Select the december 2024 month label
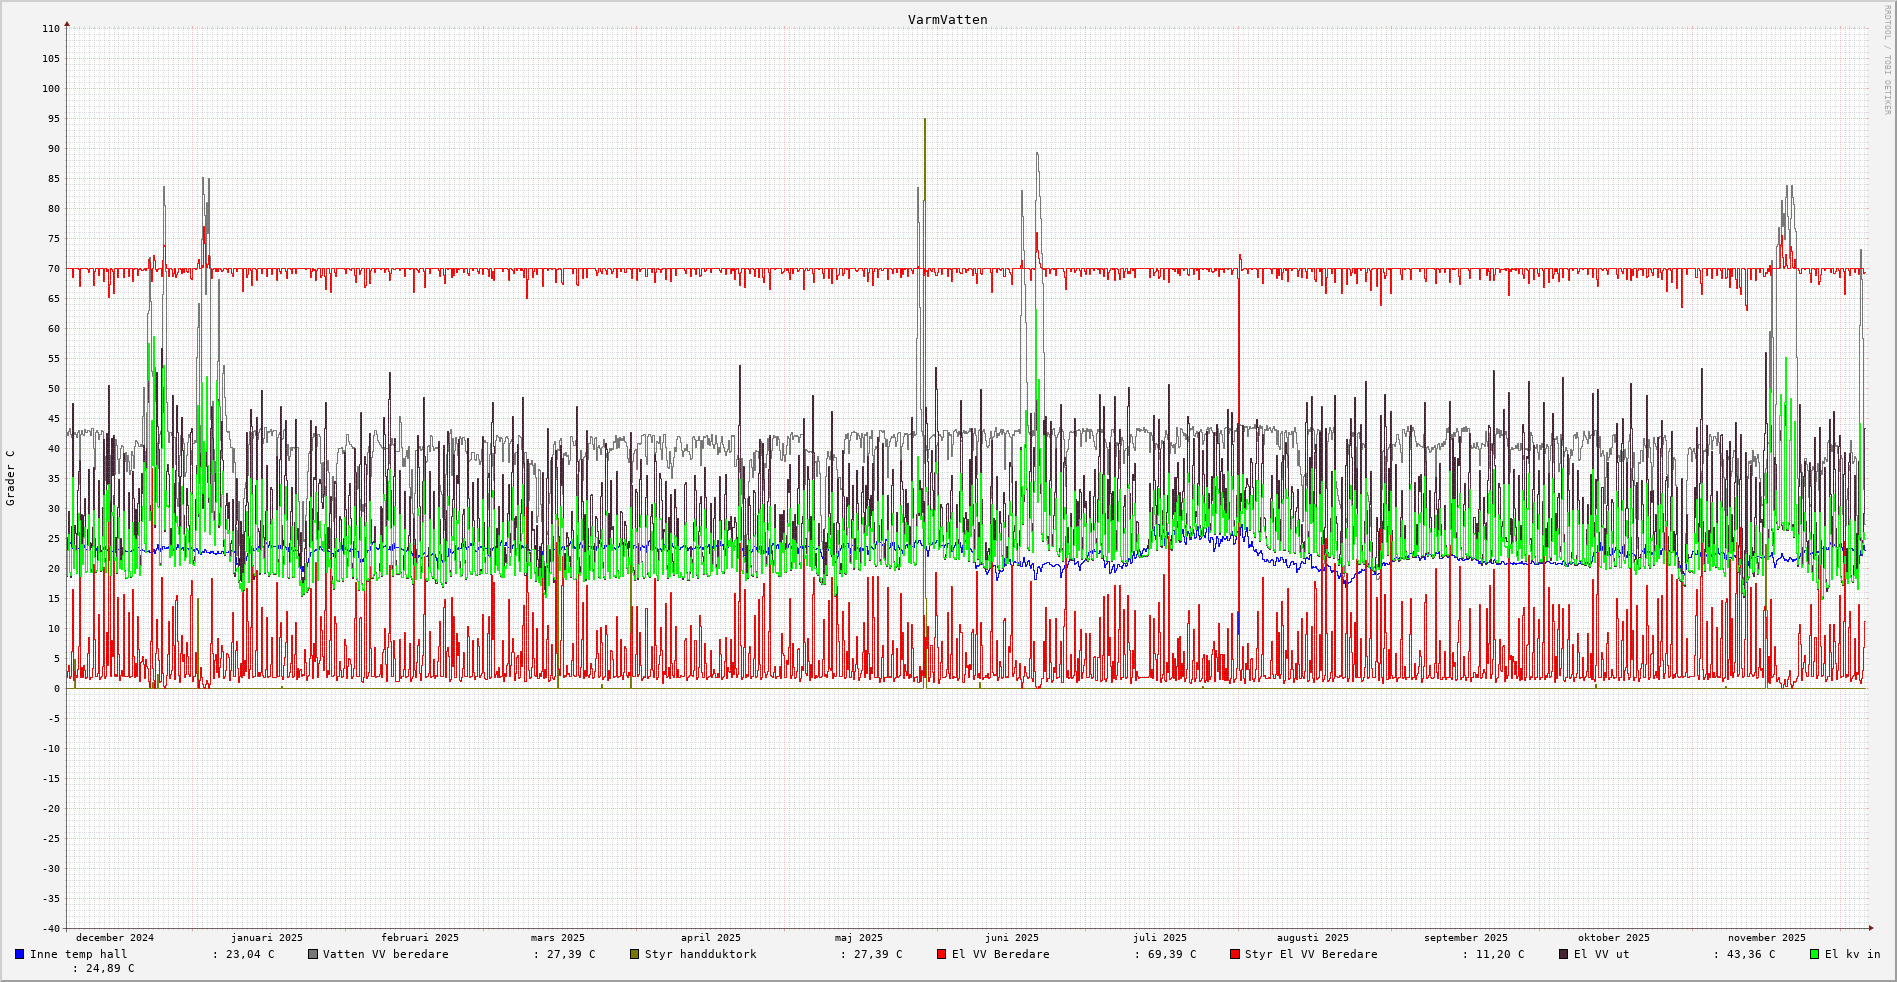 pyautogui.click(x=115, y=938)
